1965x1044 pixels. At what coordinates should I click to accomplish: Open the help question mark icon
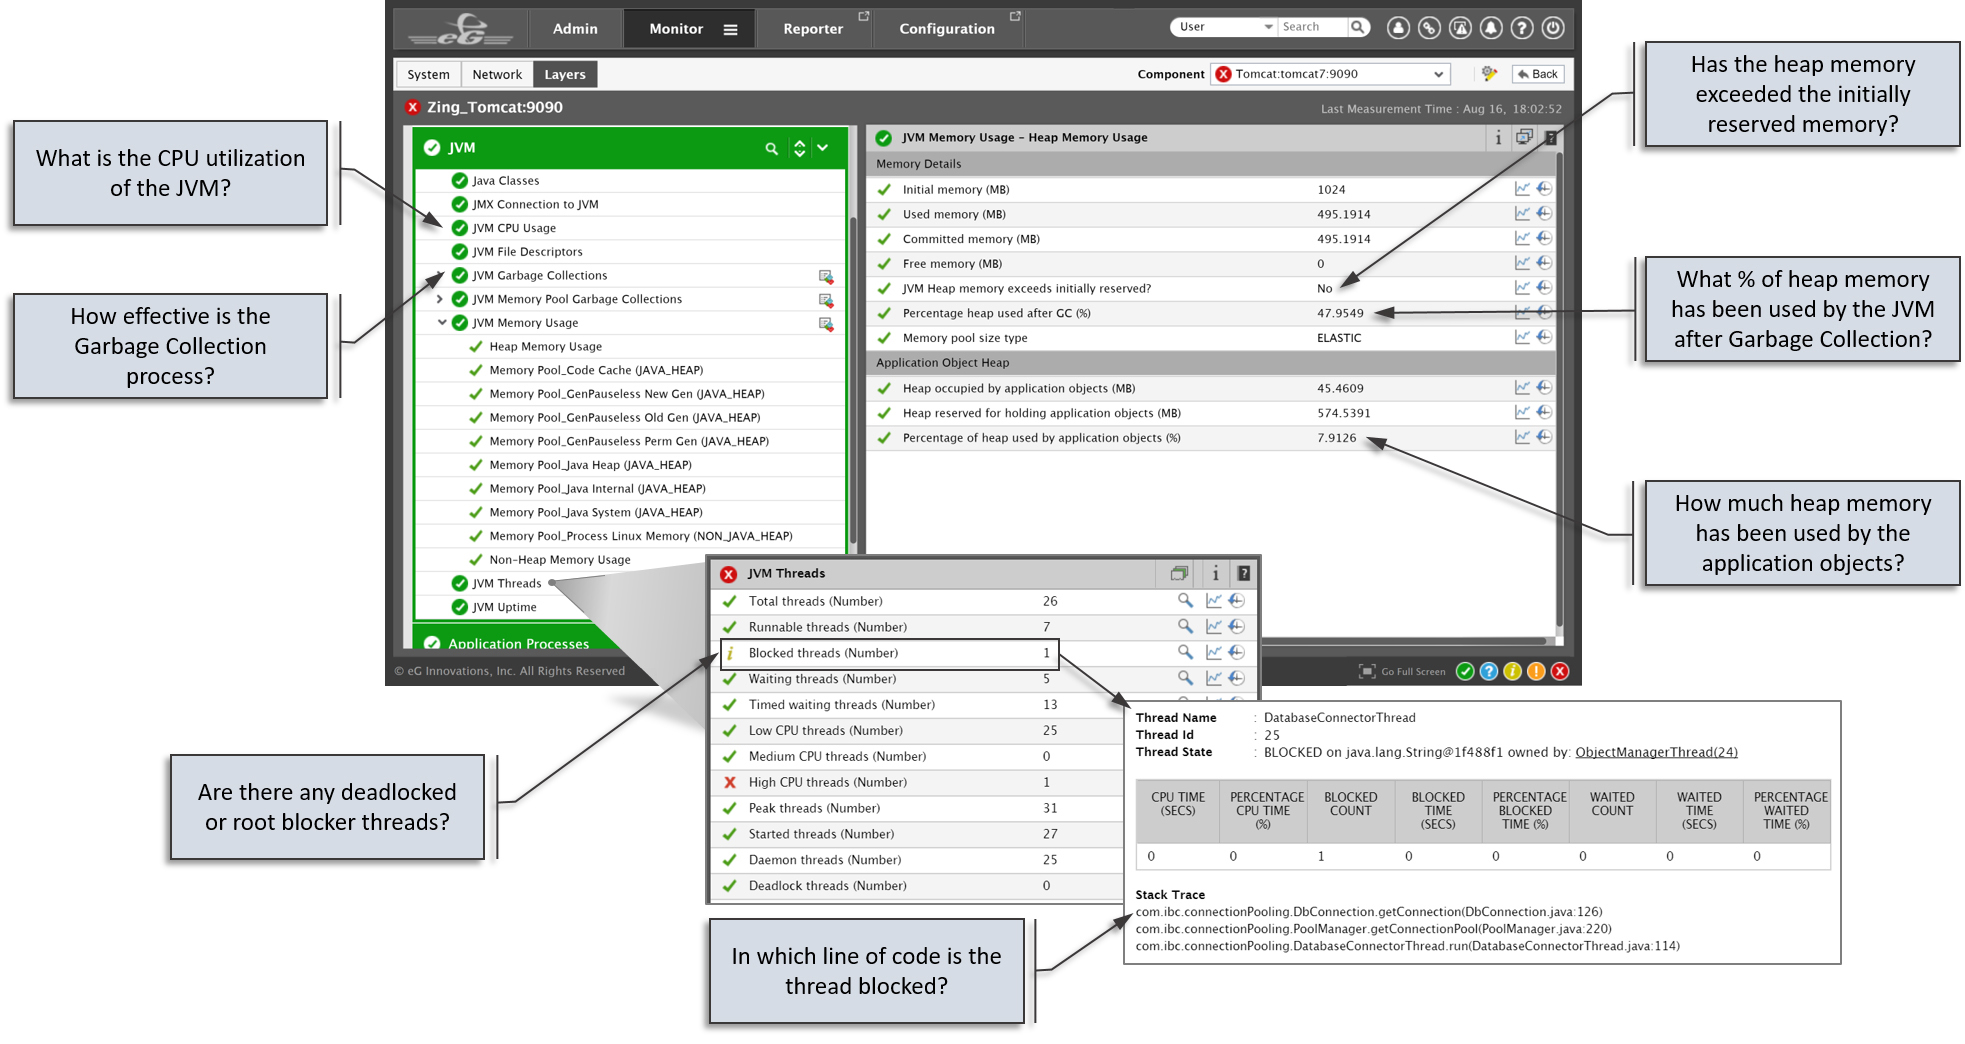tap(1522, 28)
